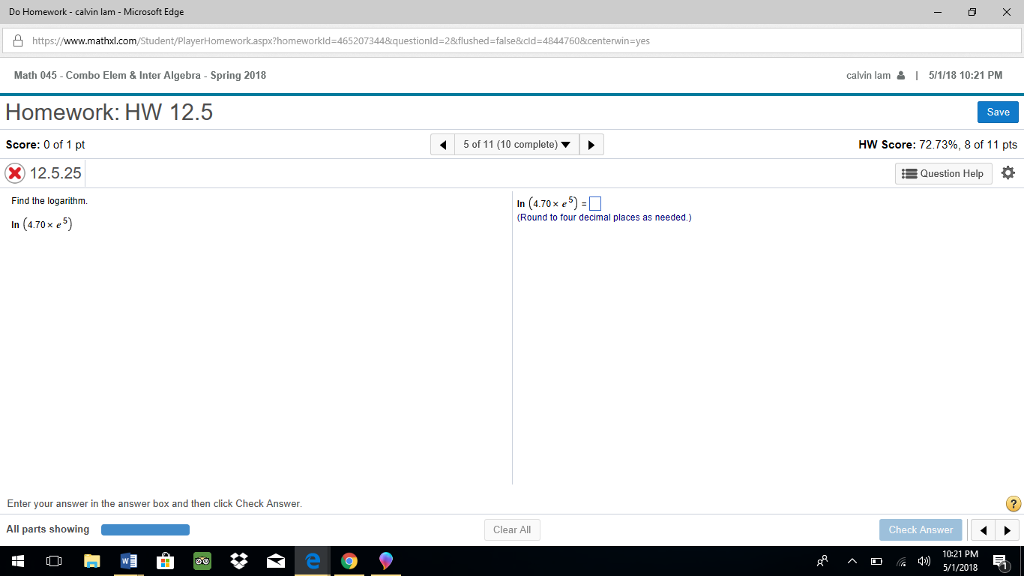The image size is (1024, 576).
Task: Click the answer input box
Action: tap(594, 202)
